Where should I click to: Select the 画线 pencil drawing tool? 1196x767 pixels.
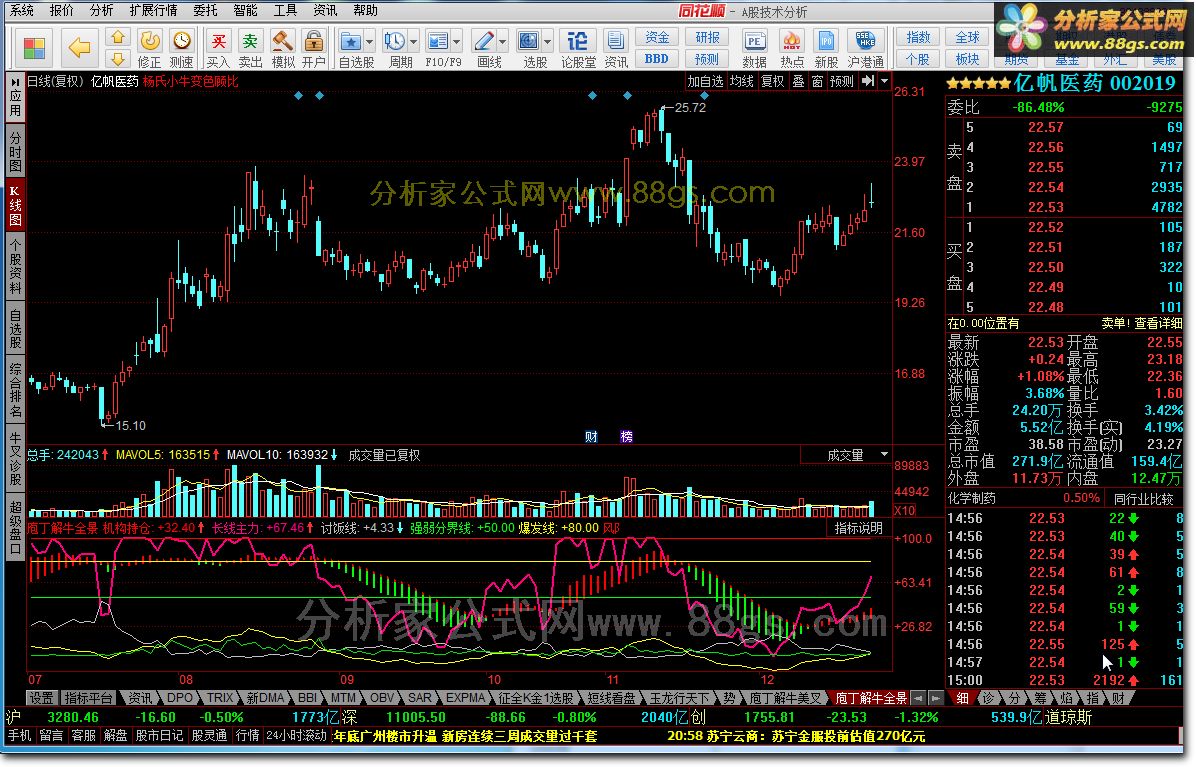click(x=484, y=40)
